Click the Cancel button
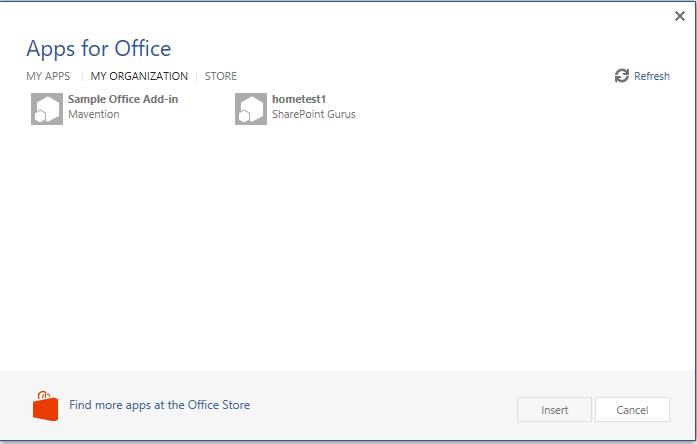This screenshot has height=444, width=697. [x=632, y=410]
